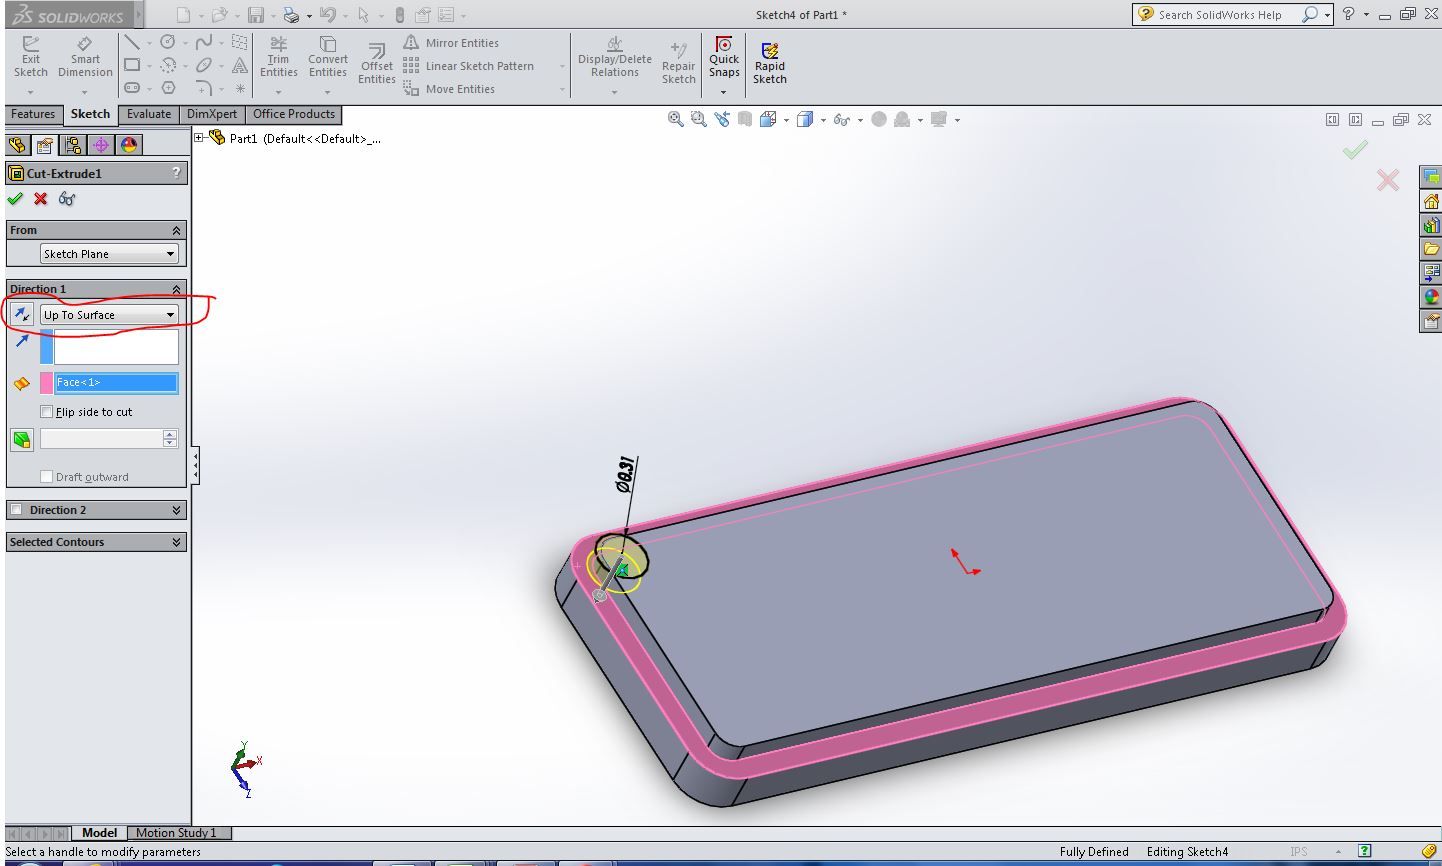Open the Motion Study 1 tab

pyautogui.click(x=178, y=832)
